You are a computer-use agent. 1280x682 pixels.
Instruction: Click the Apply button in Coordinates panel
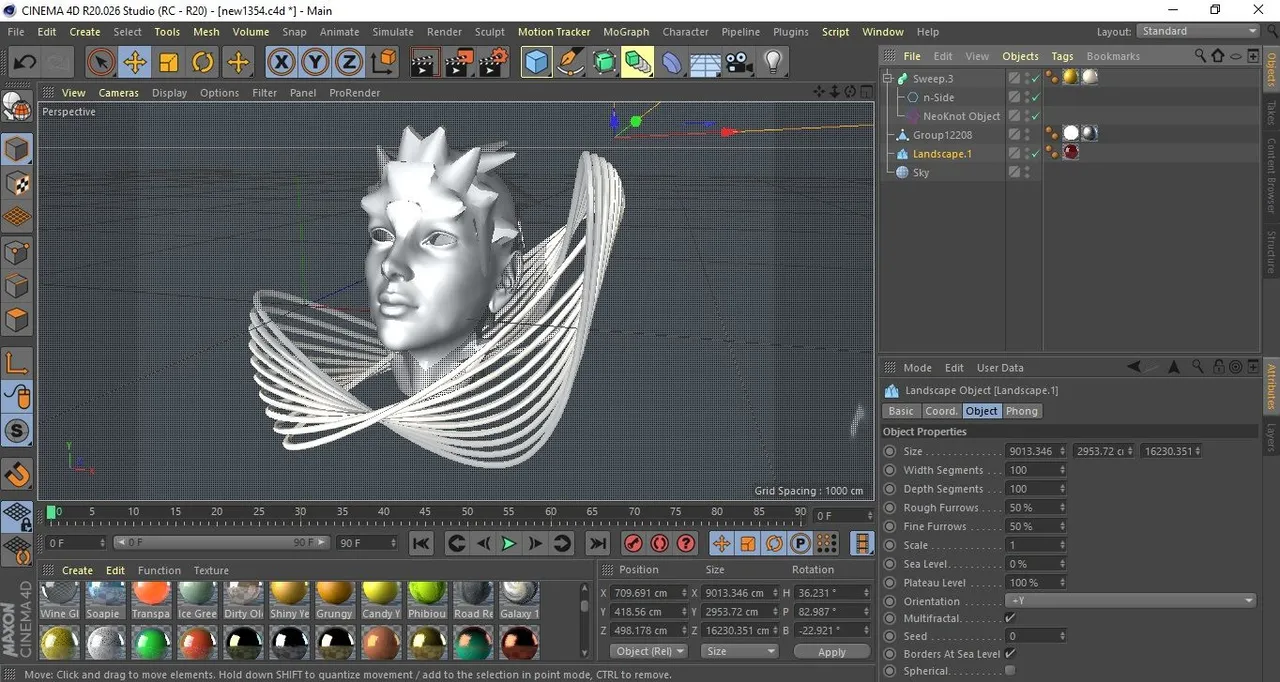coord(832,651)
